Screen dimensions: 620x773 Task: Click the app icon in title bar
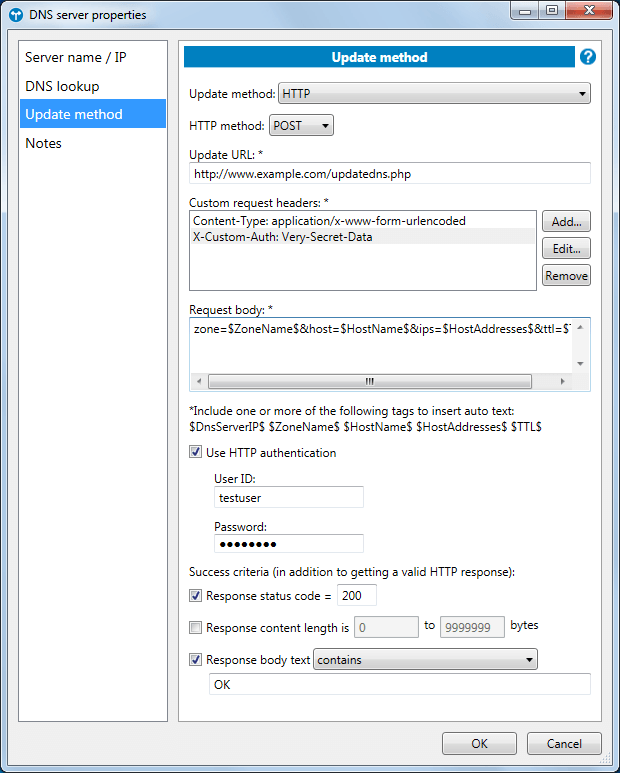pyautogui.click(x=15, y=15)
